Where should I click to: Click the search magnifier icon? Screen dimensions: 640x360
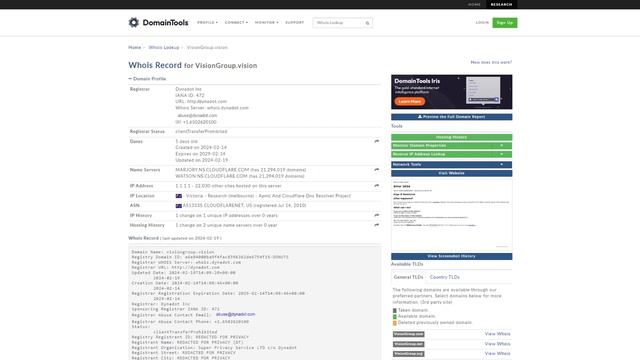[367, 23]
